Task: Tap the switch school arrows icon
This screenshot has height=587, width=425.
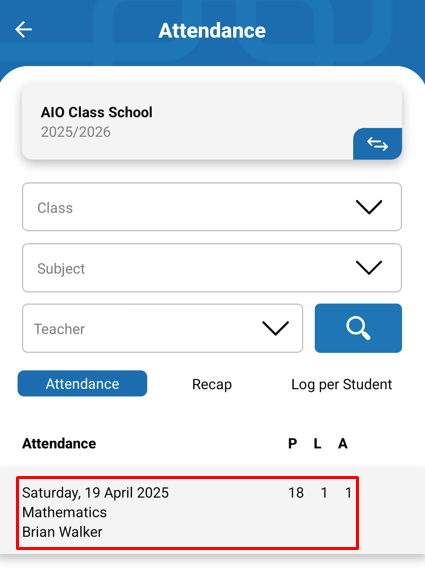Action: [377, 144]
